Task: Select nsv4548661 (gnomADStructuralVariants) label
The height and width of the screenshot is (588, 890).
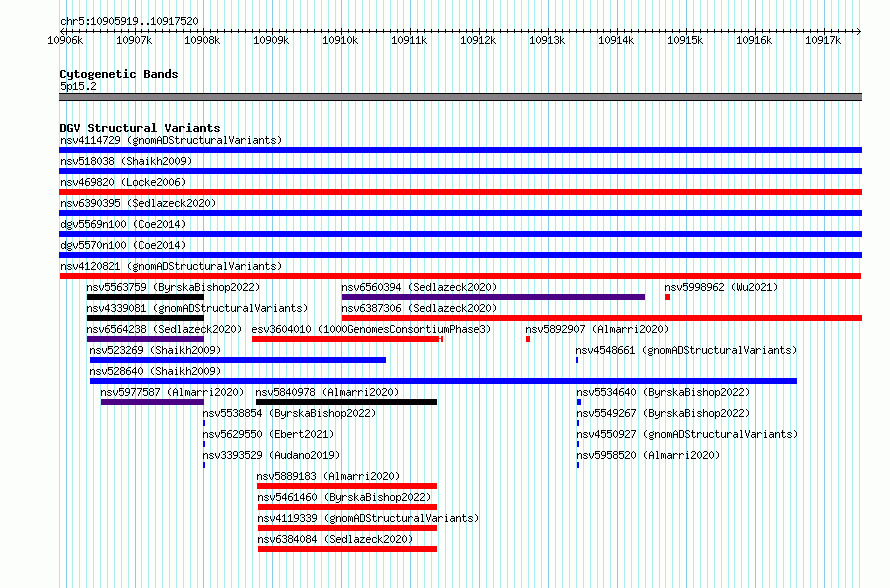Action: tap(686, 350)
